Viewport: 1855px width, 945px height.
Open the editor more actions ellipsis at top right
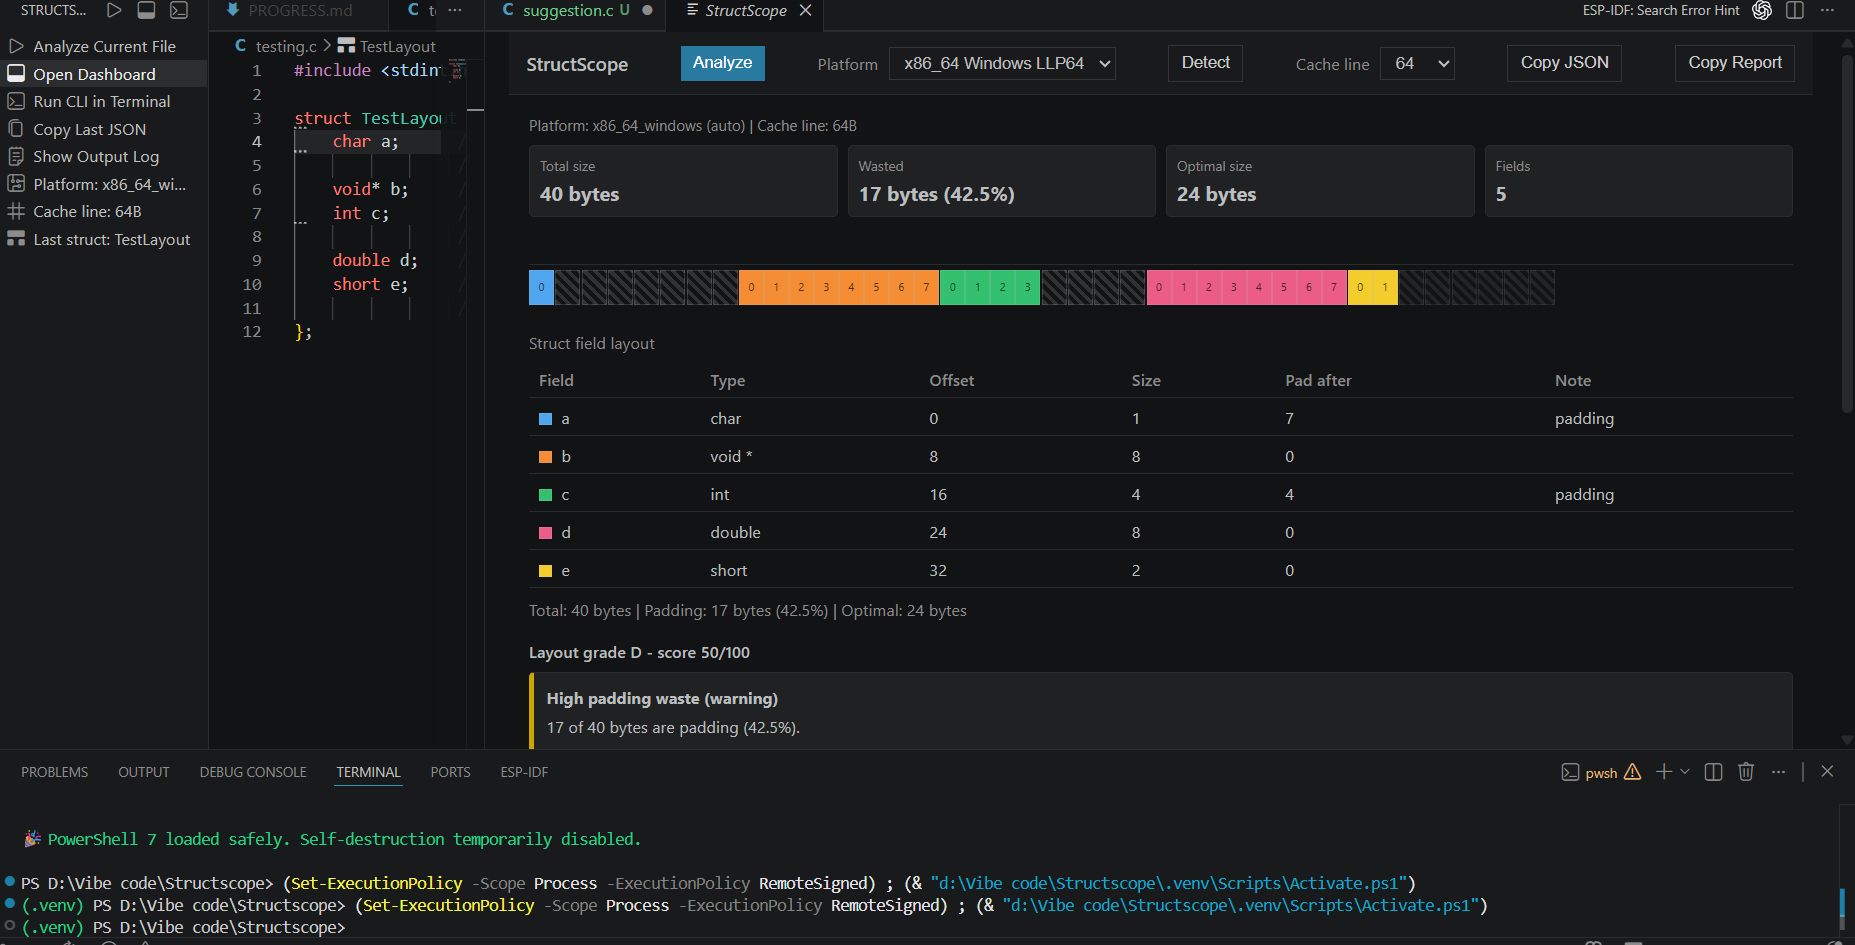tap(1827, 10)
